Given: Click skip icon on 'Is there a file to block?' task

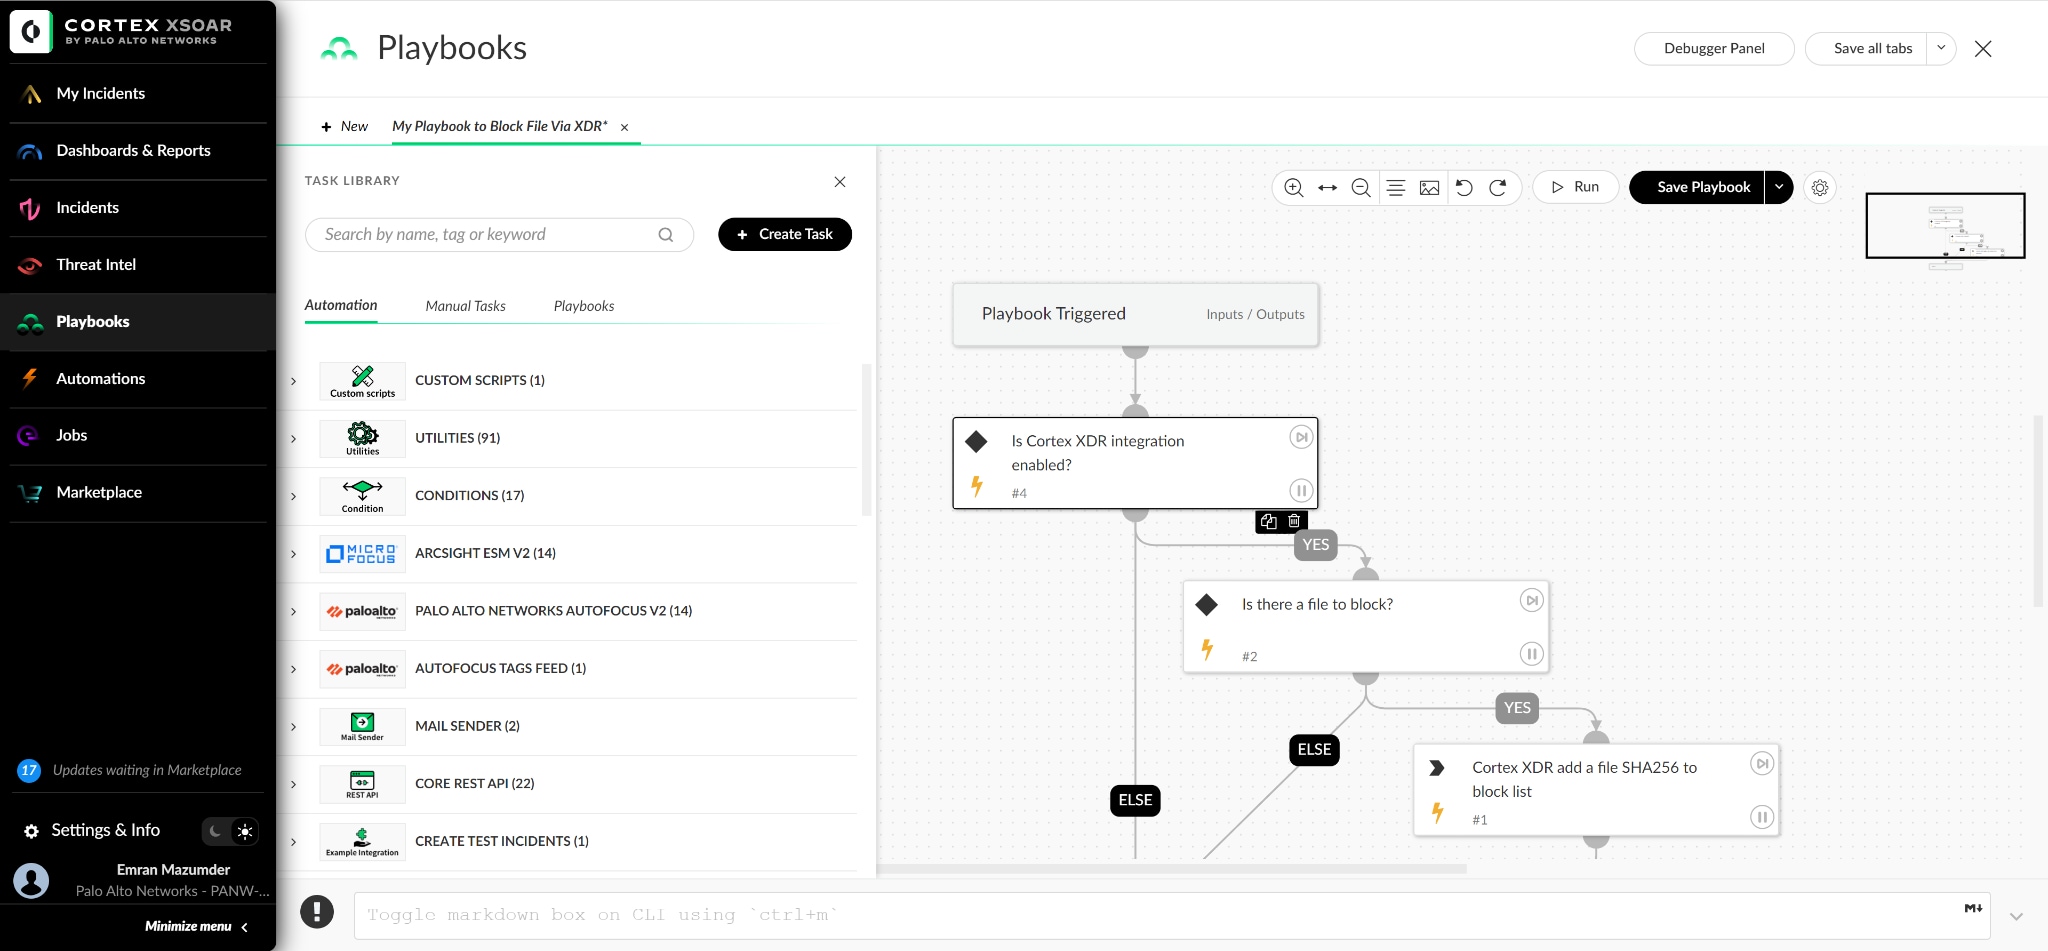Looking at the screenshot, I should [1531, 600].
